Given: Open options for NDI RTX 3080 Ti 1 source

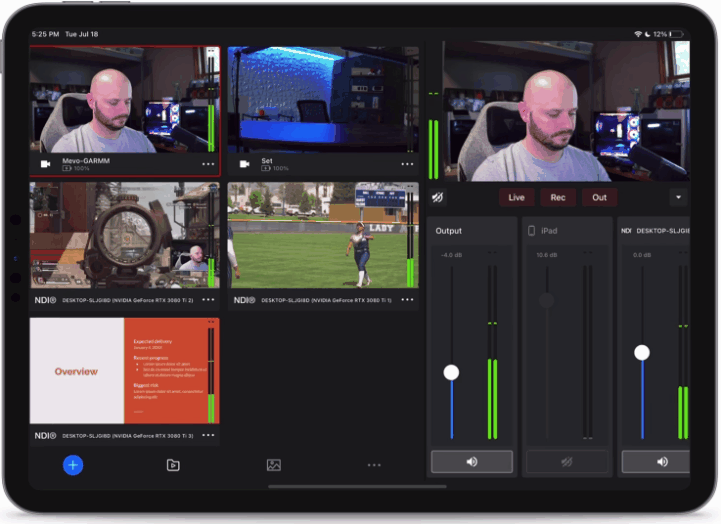Looking at the screenshot, I should [407, 300].
